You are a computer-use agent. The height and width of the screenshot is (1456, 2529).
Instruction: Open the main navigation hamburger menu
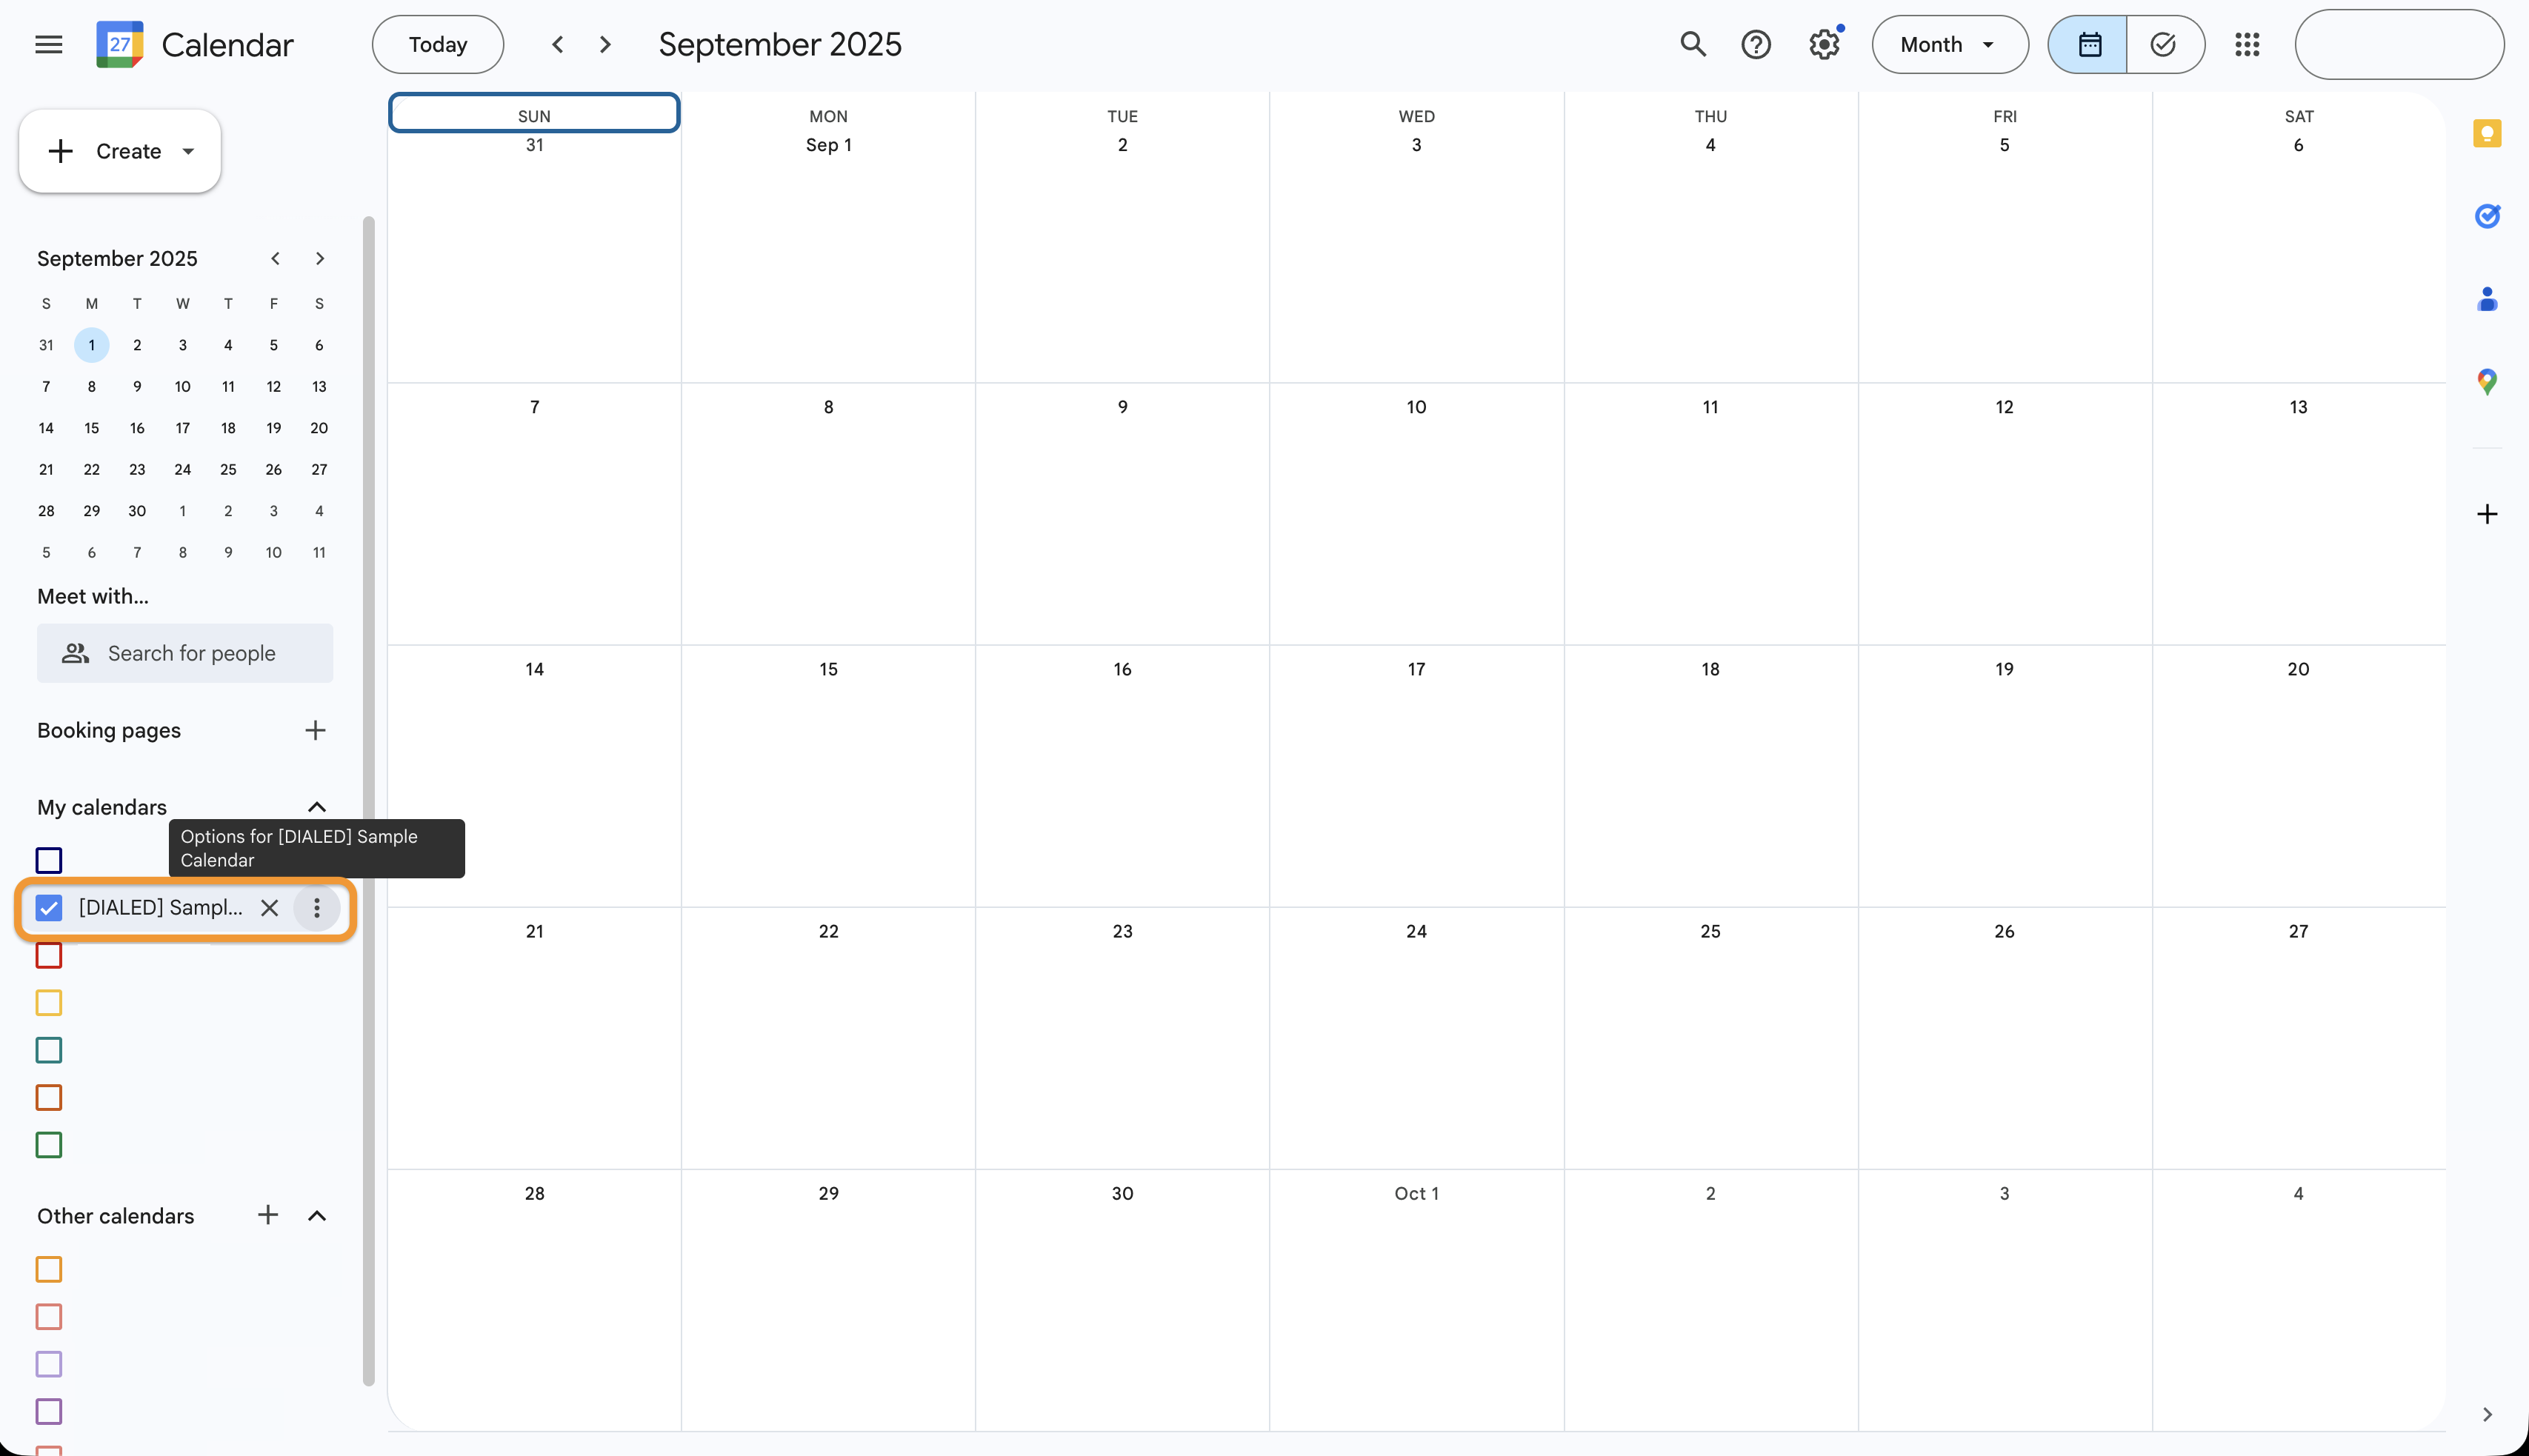pos(48,44)
